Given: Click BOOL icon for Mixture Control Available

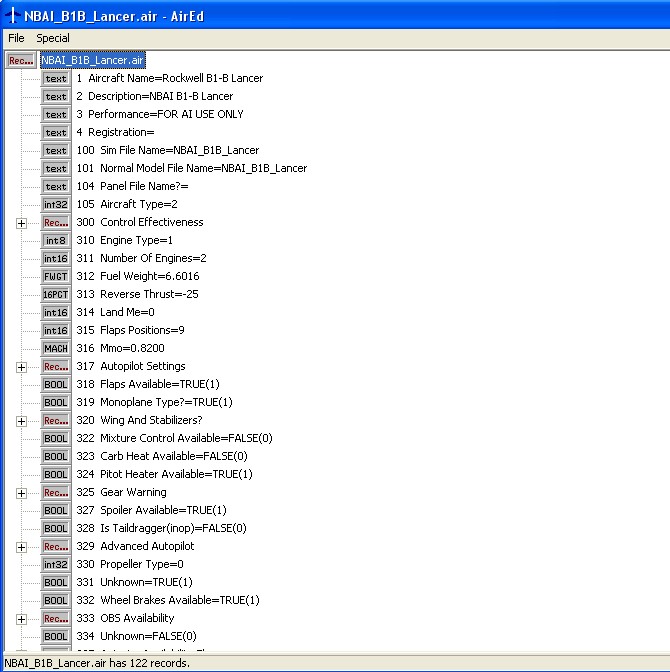Looking at the screenshot, I should [56, 438].
